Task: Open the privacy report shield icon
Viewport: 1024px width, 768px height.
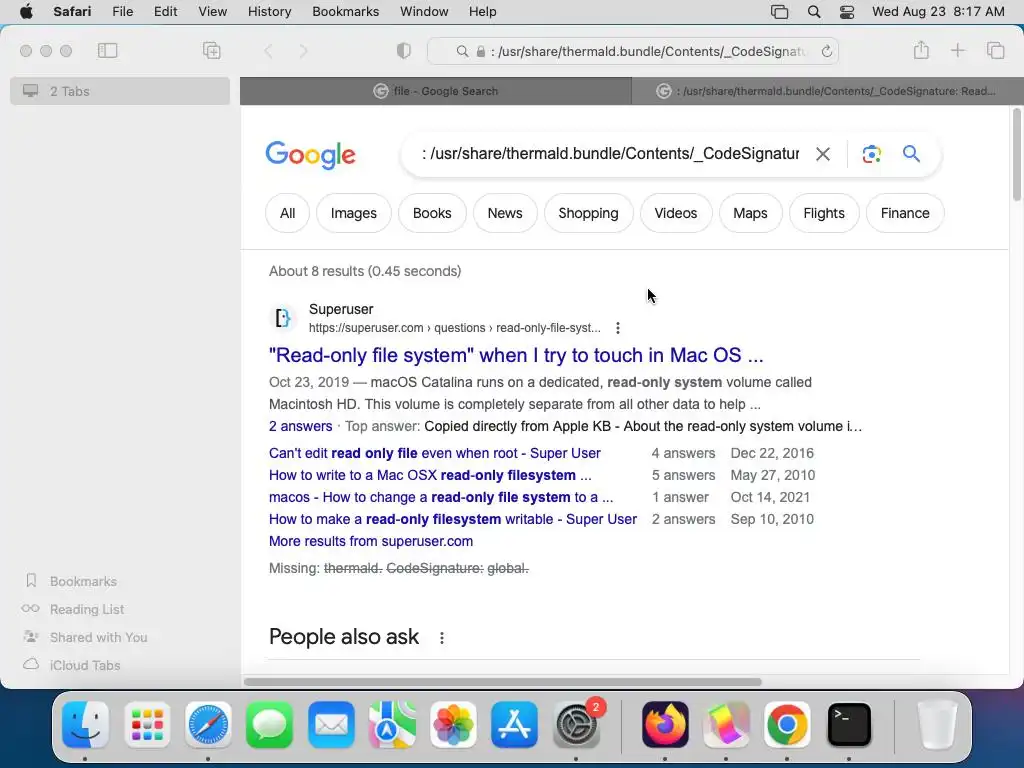Action: click(x=404, y=51)
